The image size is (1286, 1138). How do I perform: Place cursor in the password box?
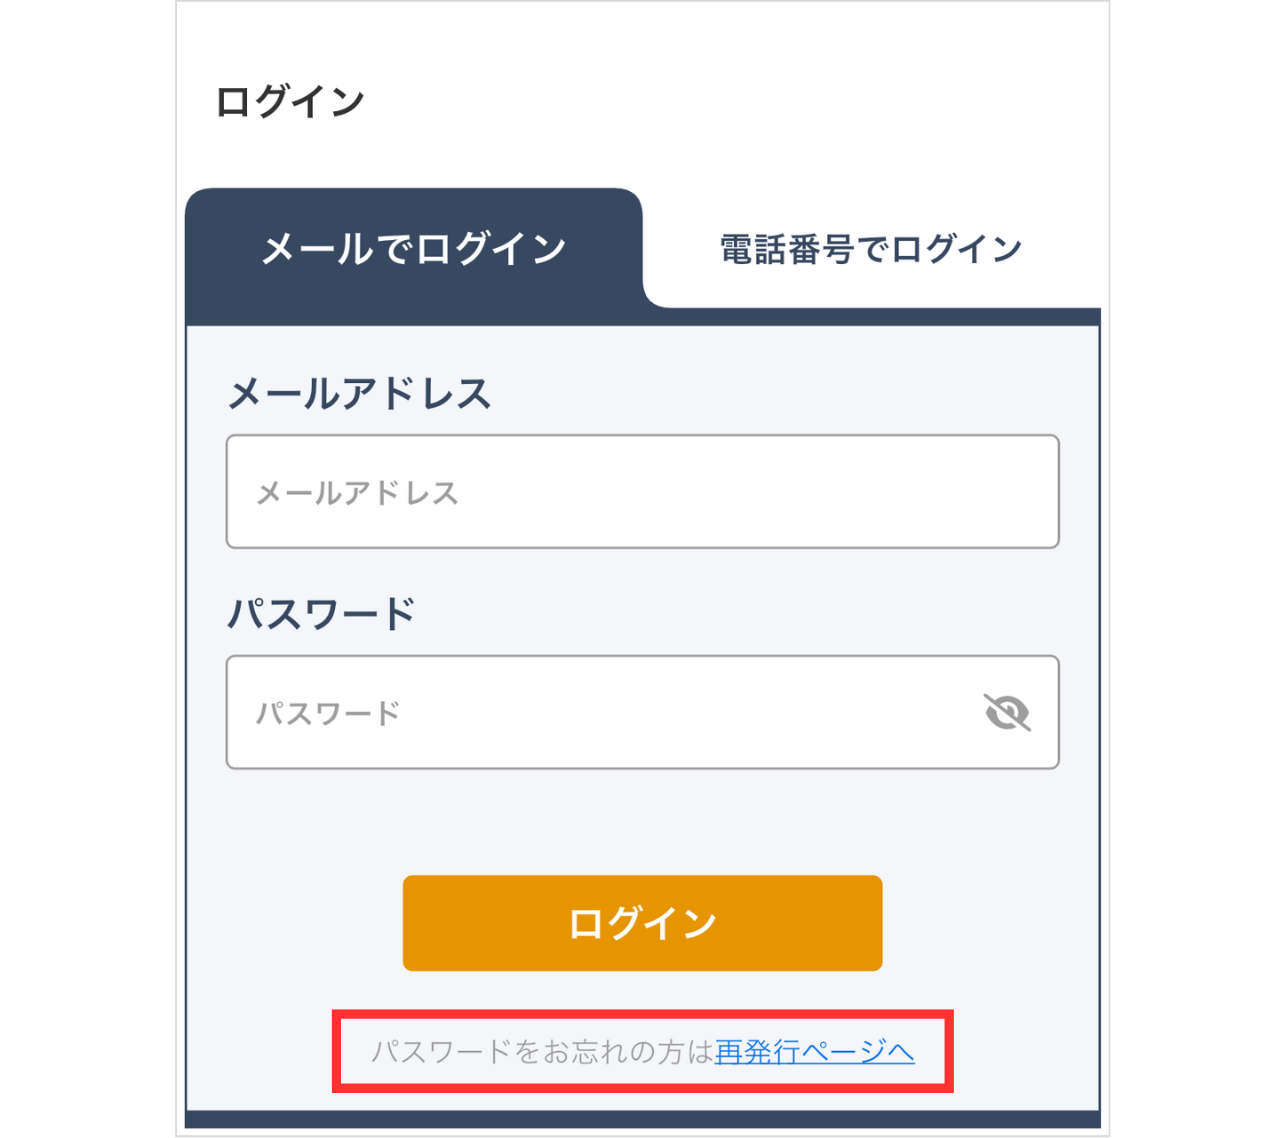point(600,713)
